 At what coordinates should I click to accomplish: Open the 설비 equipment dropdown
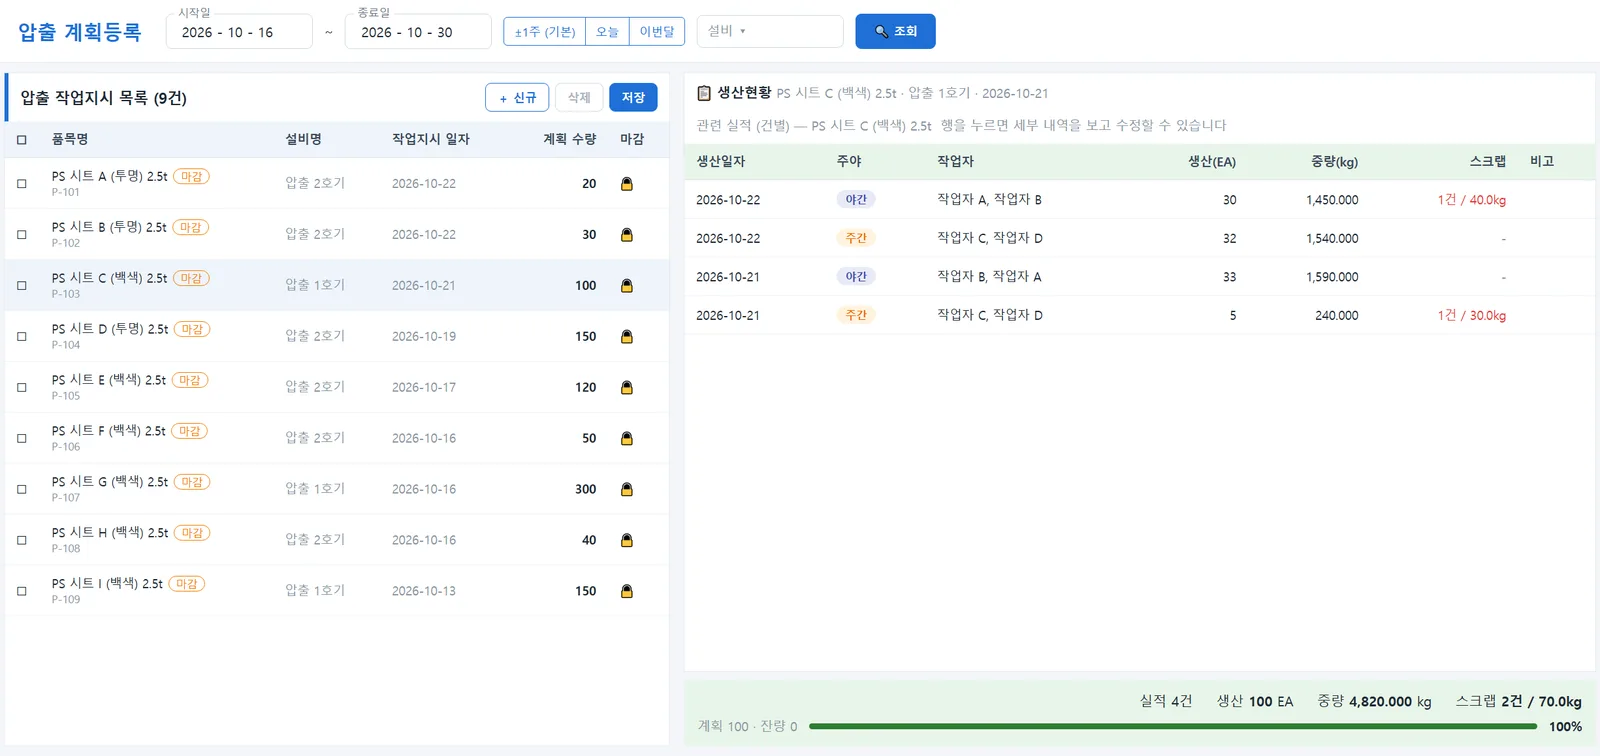pos(770,31)
